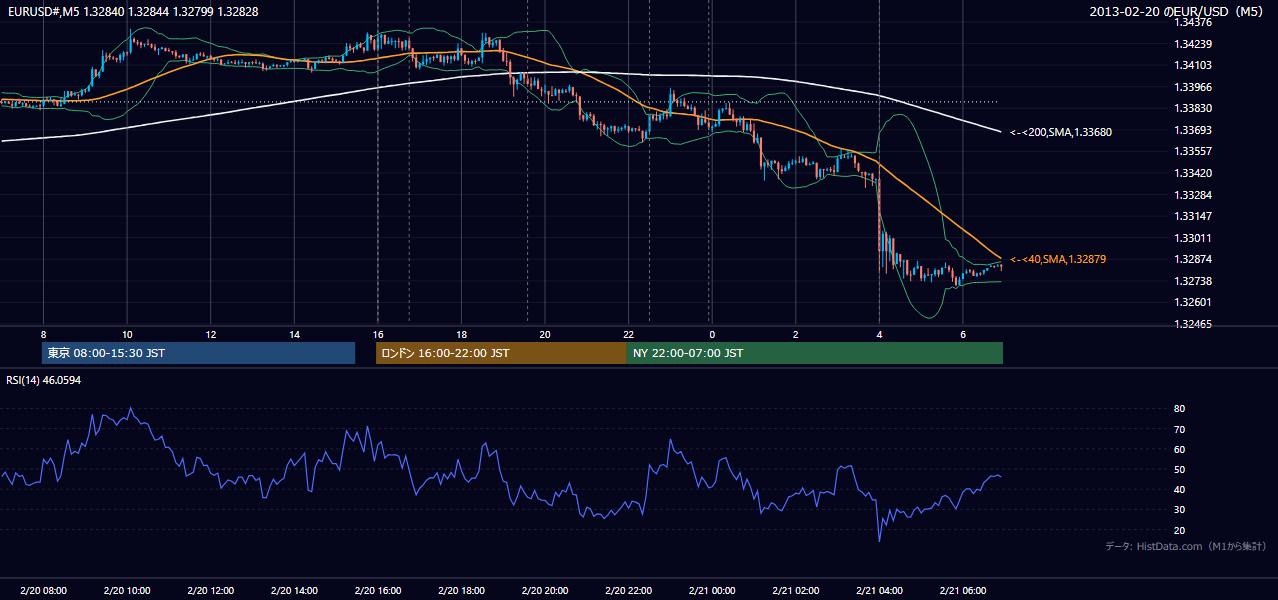Click RSI scale value 80

click(x=1180, y=409)
